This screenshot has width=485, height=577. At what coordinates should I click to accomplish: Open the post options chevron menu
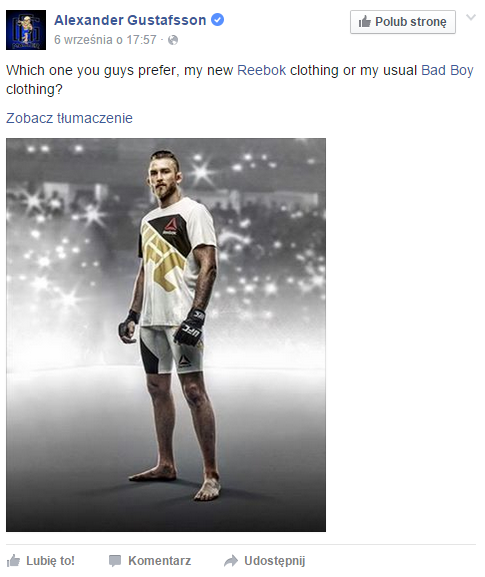coord(471,17)
